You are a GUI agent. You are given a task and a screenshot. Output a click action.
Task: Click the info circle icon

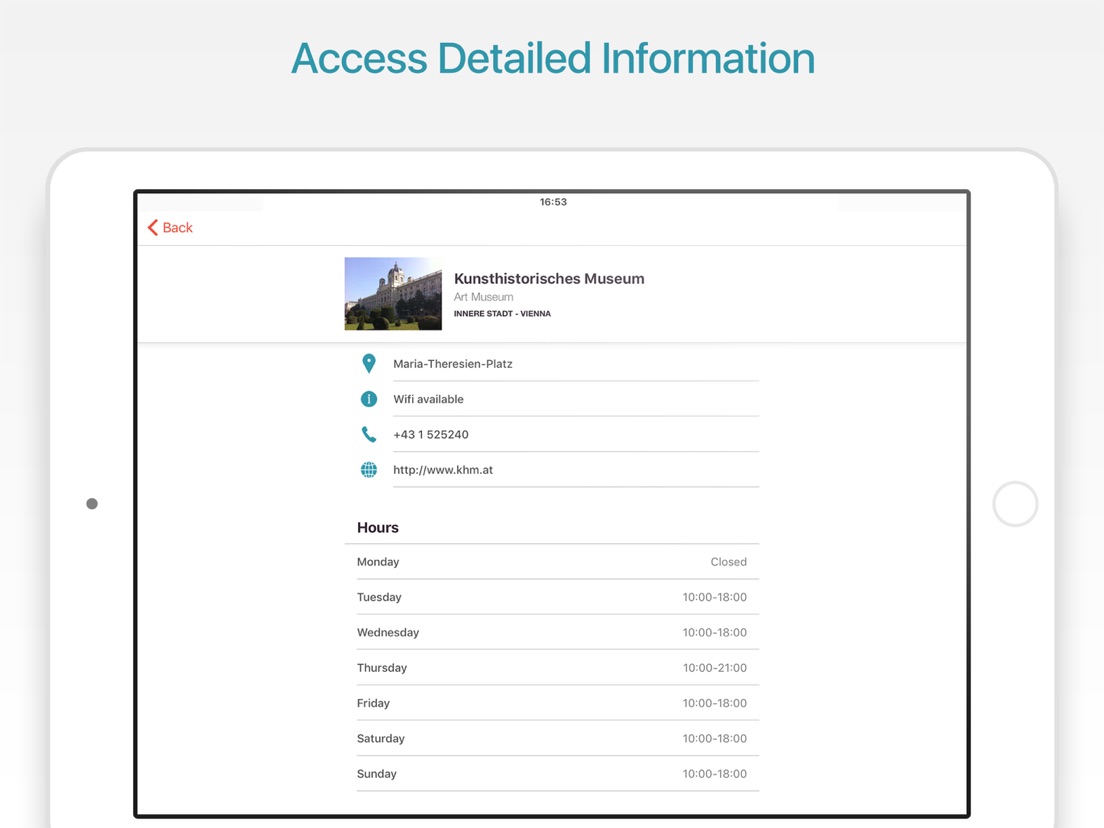click(368, 399)
